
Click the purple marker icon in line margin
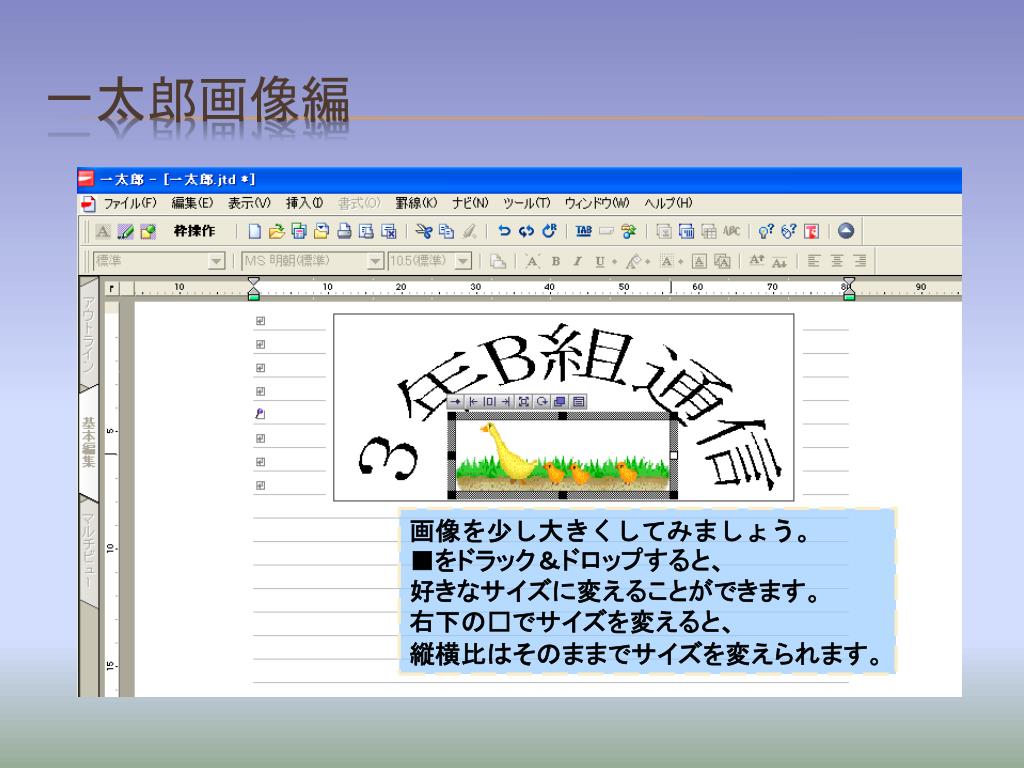coord(260,414)
